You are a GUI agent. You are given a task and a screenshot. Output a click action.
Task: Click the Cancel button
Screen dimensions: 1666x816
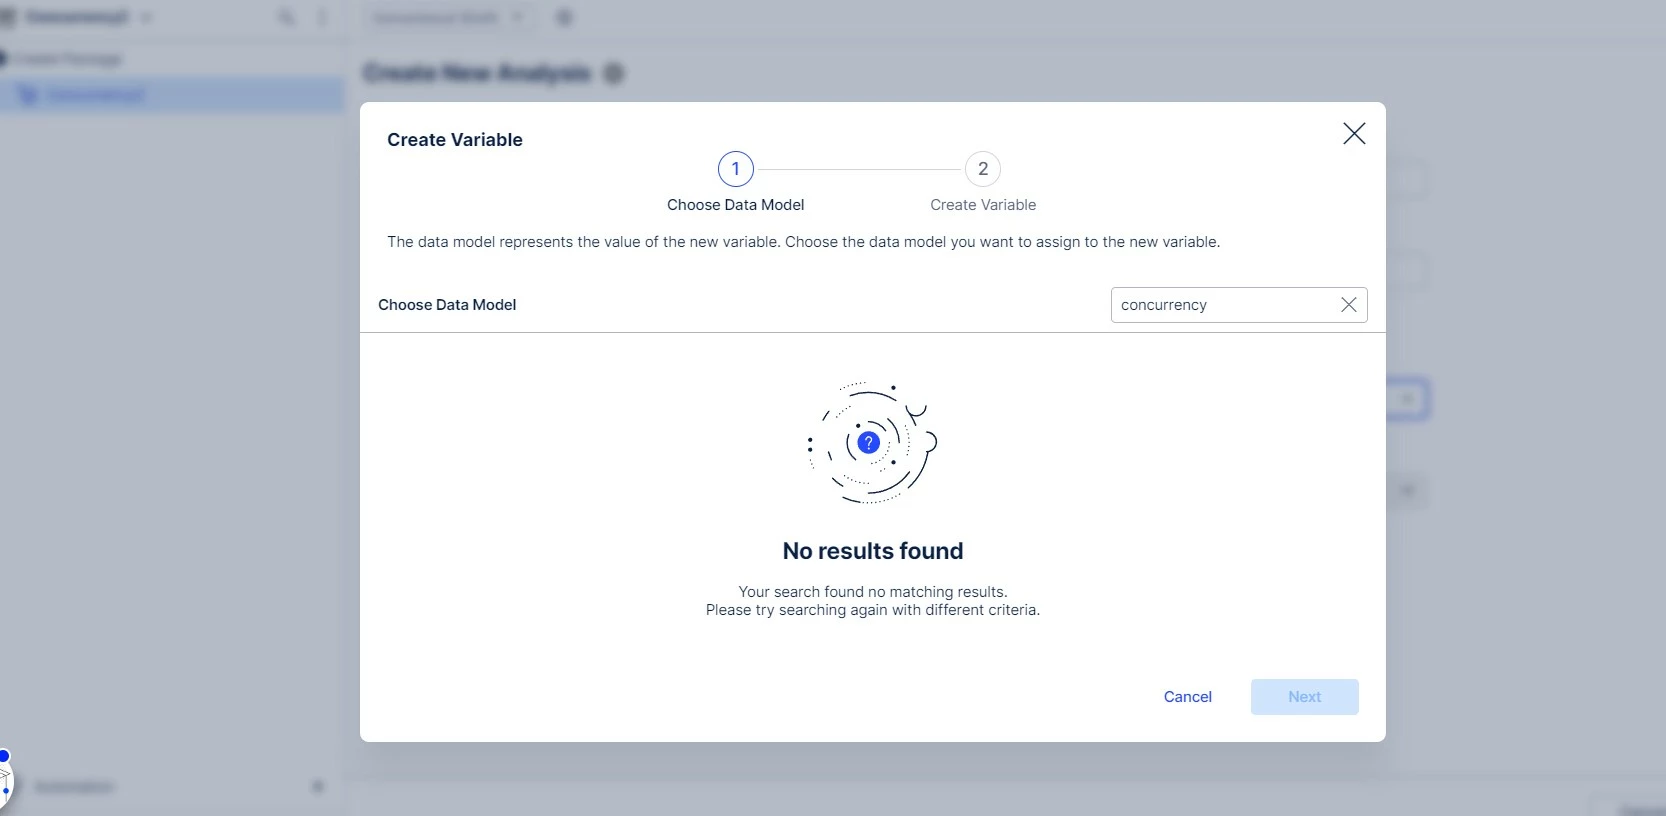[x=1187, y=697]
